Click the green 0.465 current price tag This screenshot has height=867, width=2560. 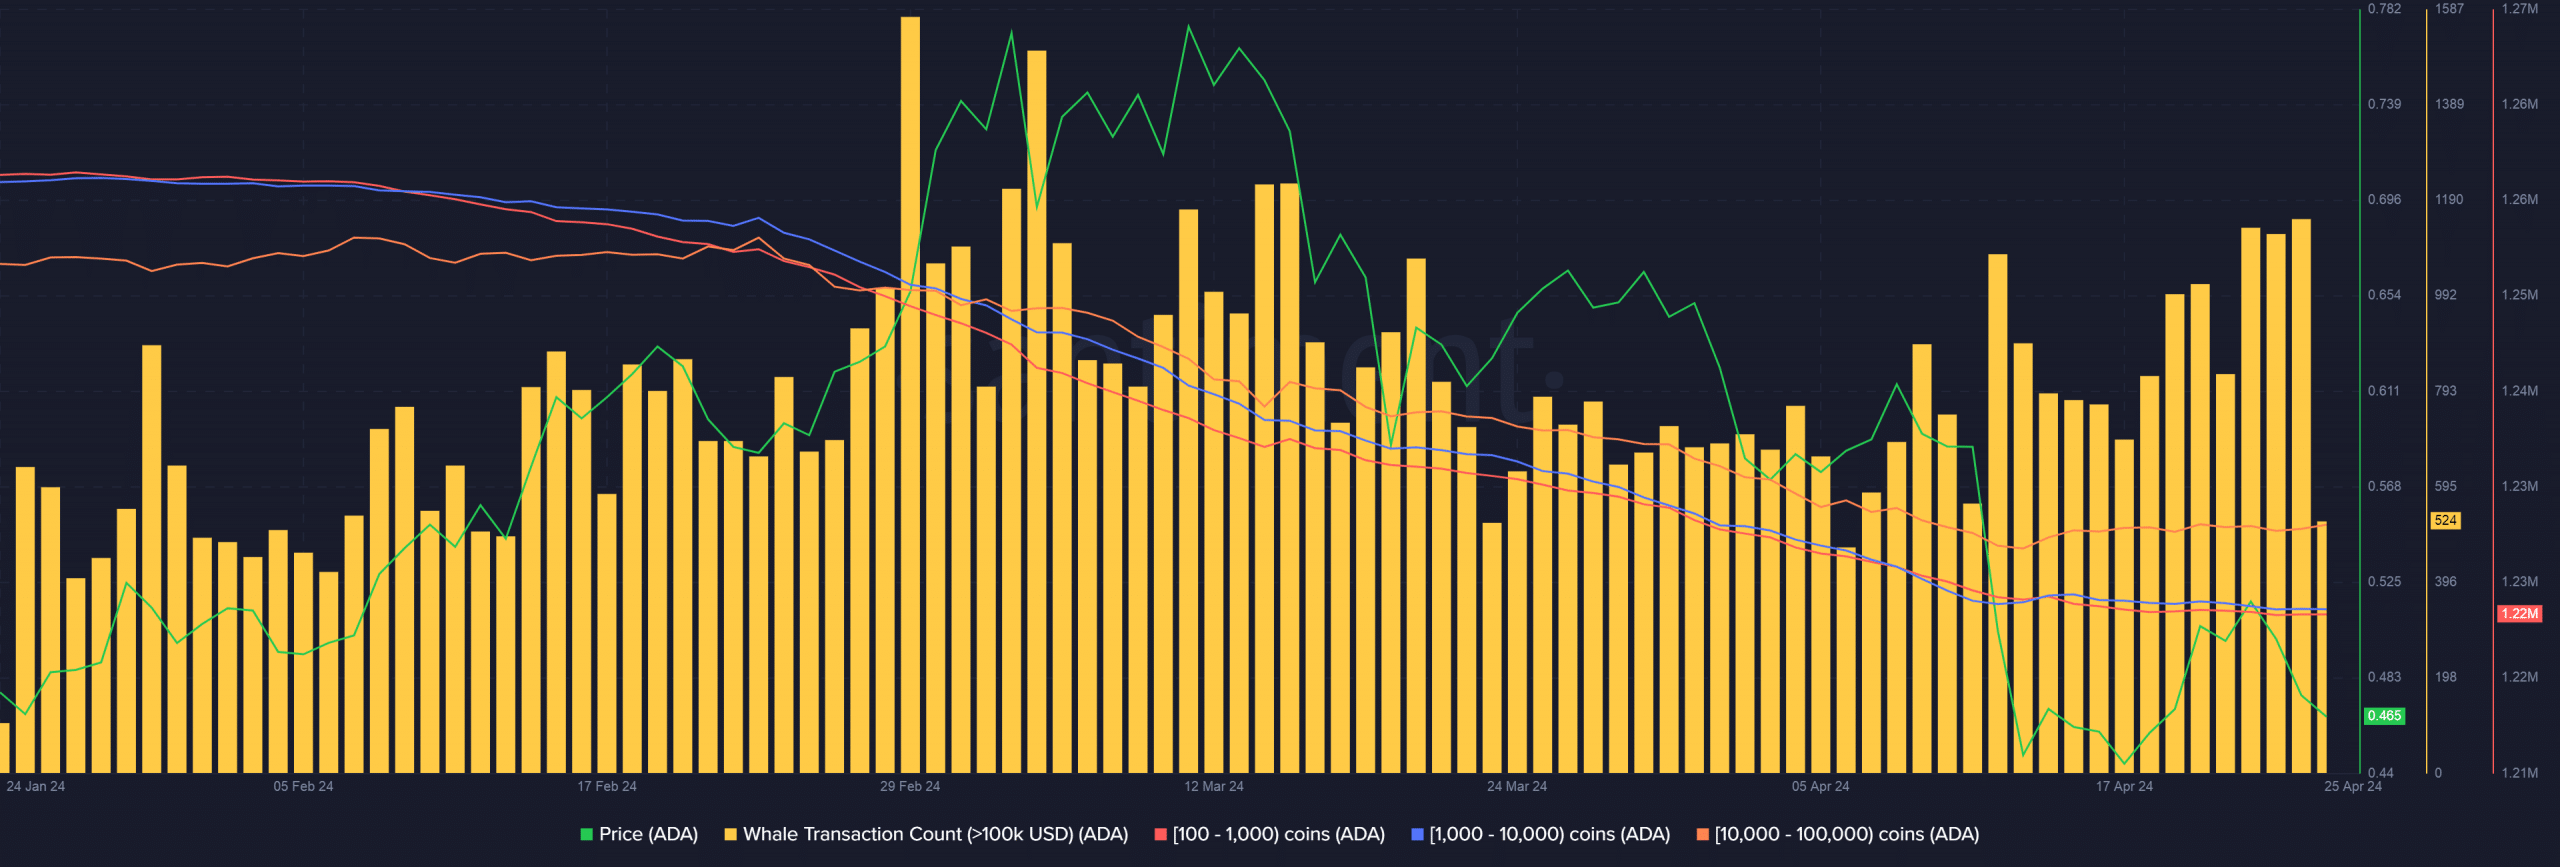tap(2384, 716)
